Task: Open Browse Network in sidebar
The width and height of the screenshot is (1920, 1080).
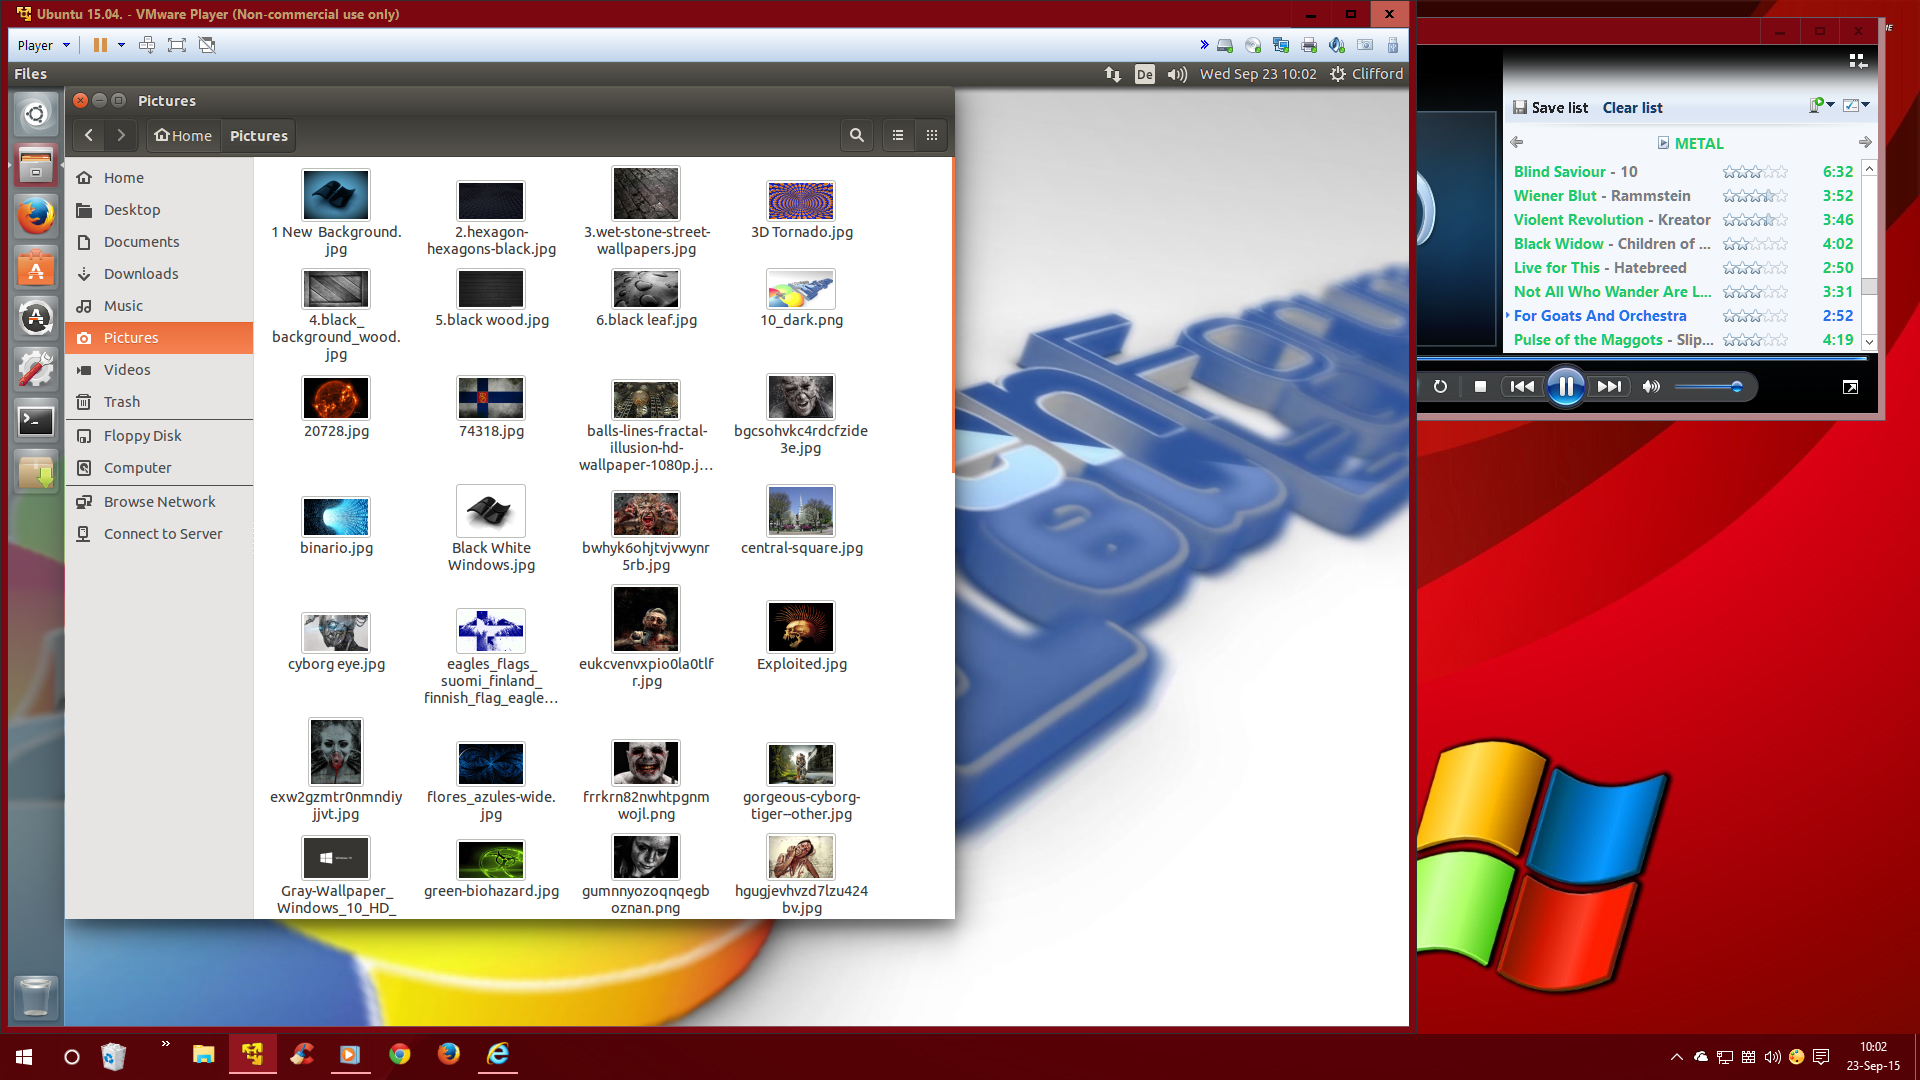Action: point(159,502)
